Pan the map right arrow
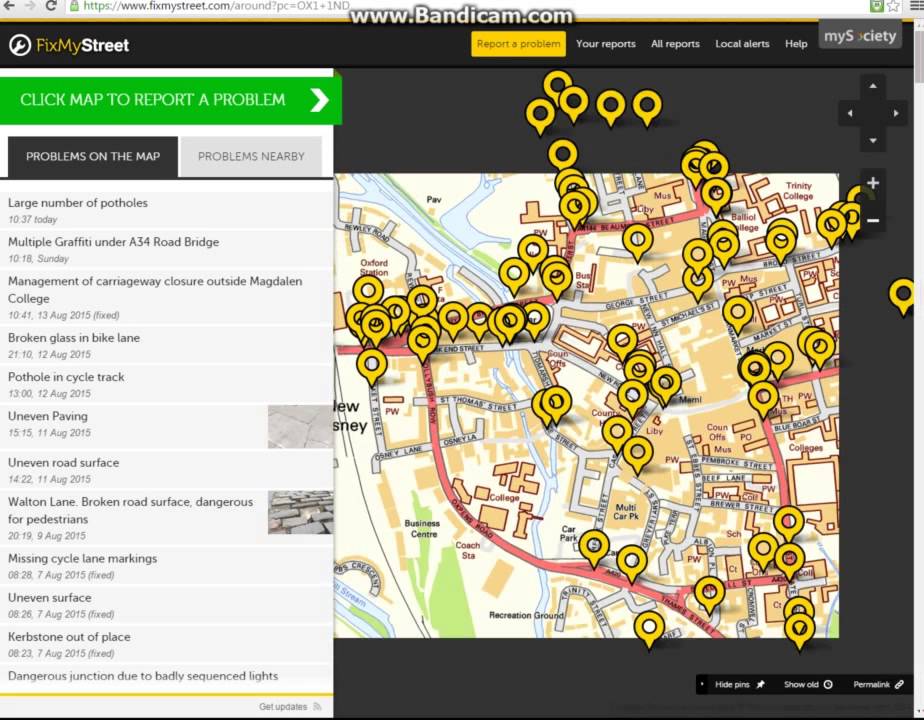Image resolution: width=924 pixels, height=720 pixels. coord(896,113)
